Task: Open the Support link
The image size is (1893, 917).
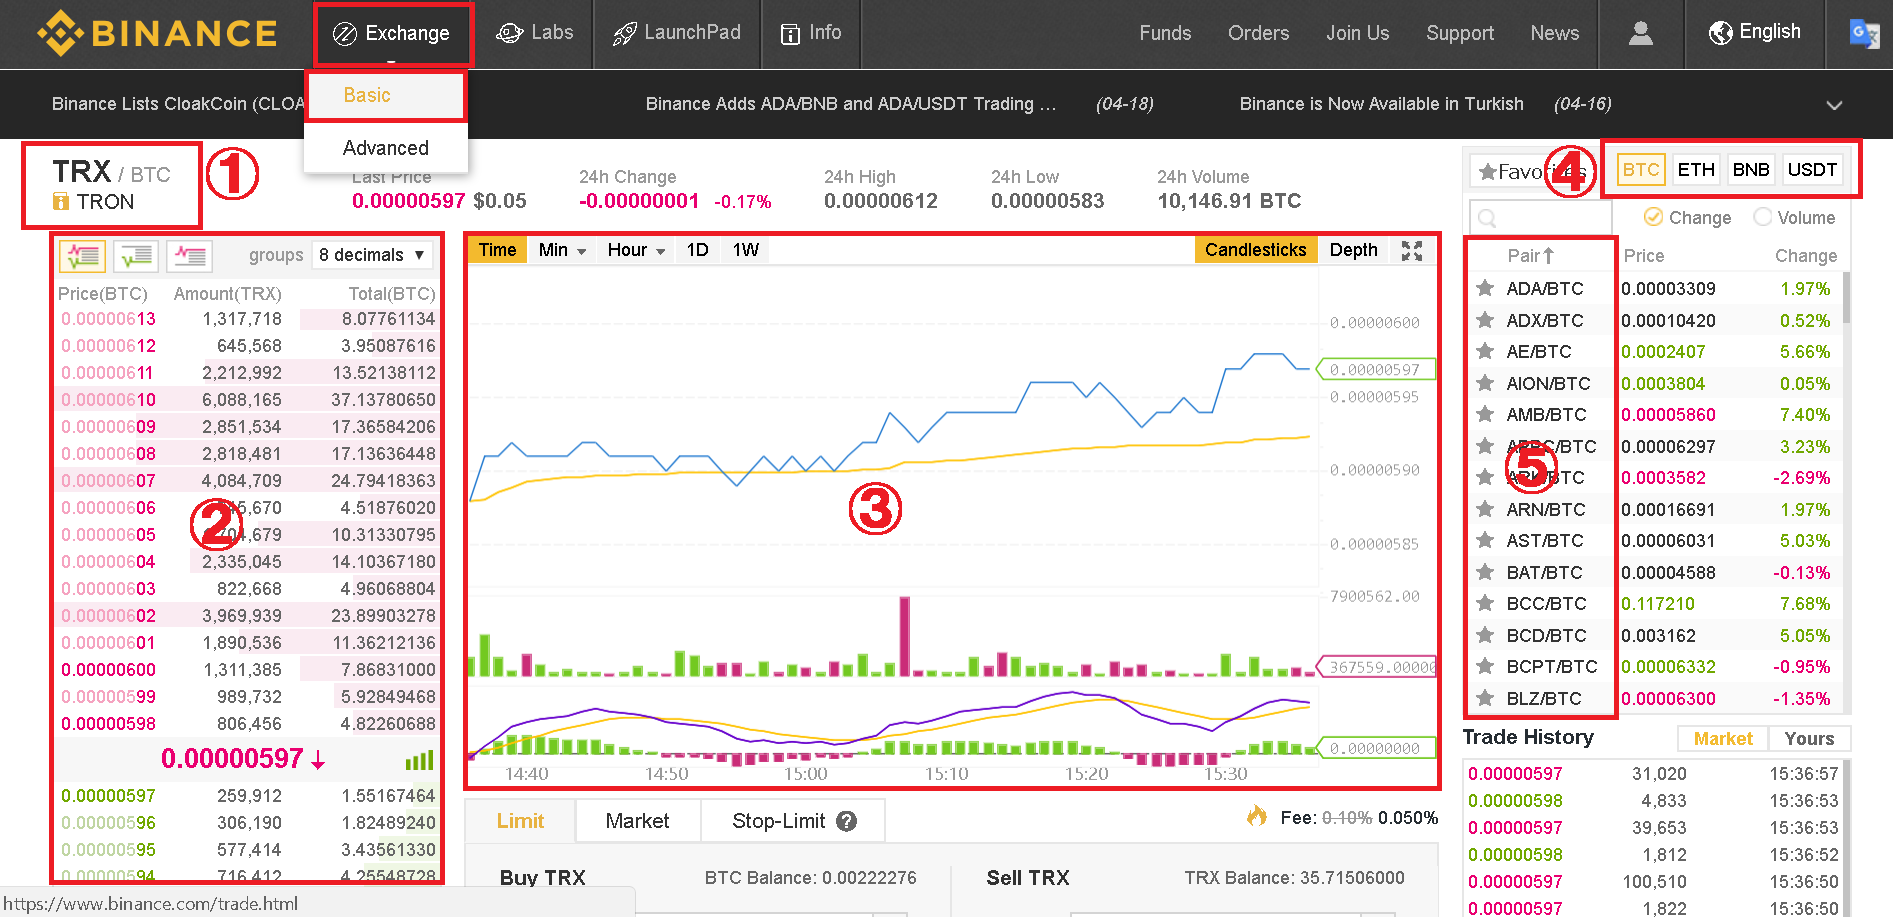Action: pyautogui.click(x=1459, y=33)
